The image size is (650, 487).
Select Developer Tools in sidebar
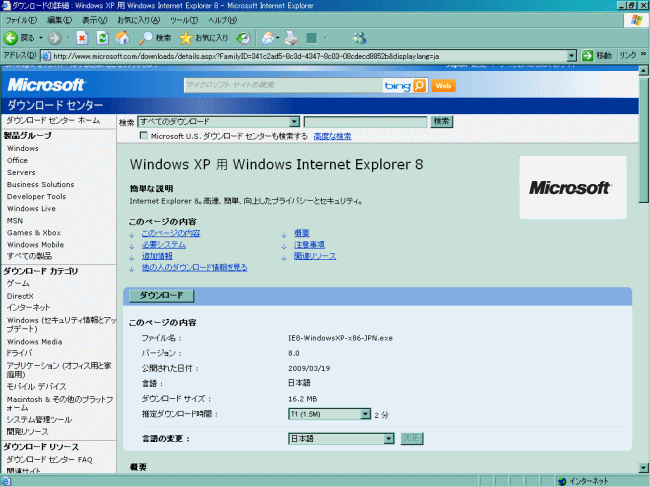(36, 196)
